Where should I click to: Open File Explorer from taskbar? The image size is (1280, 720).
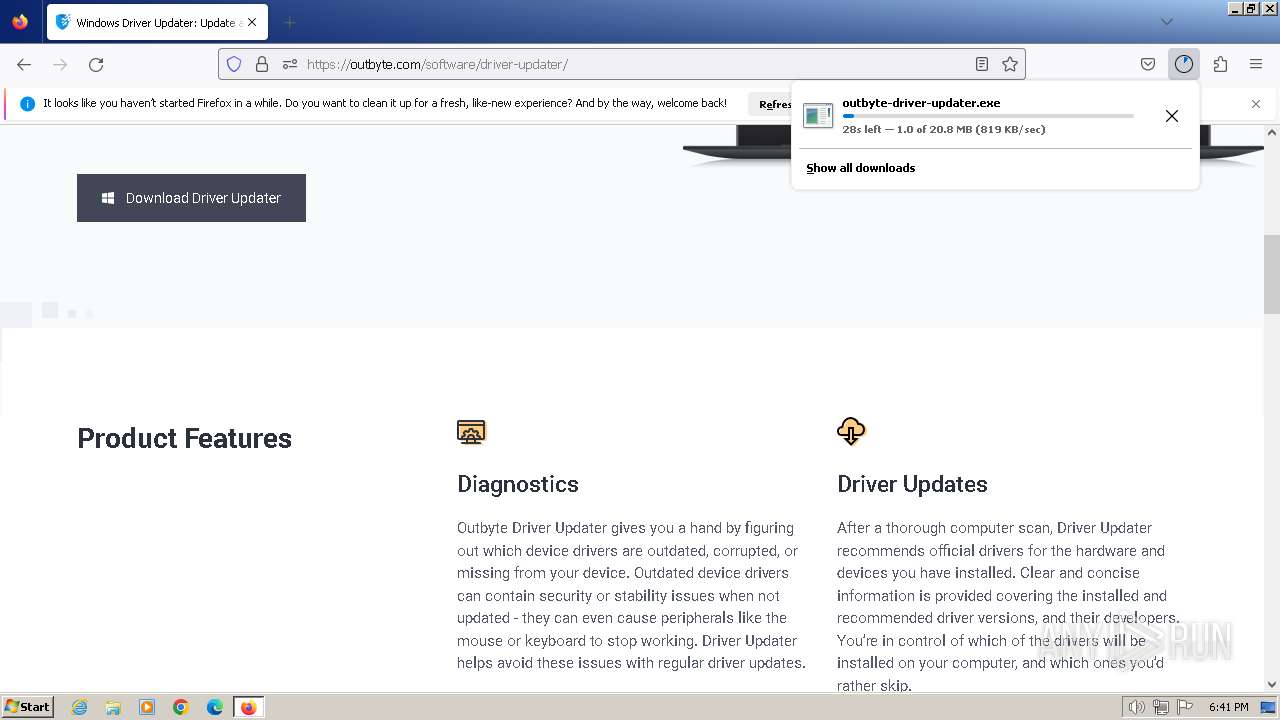[113, 707]
